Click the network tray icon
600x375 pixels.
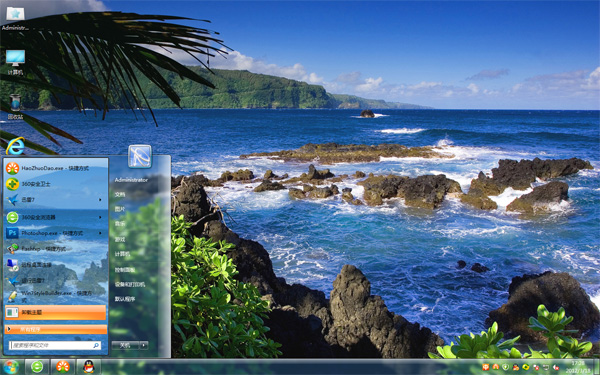pyautogui.click(x=546, y=367)
